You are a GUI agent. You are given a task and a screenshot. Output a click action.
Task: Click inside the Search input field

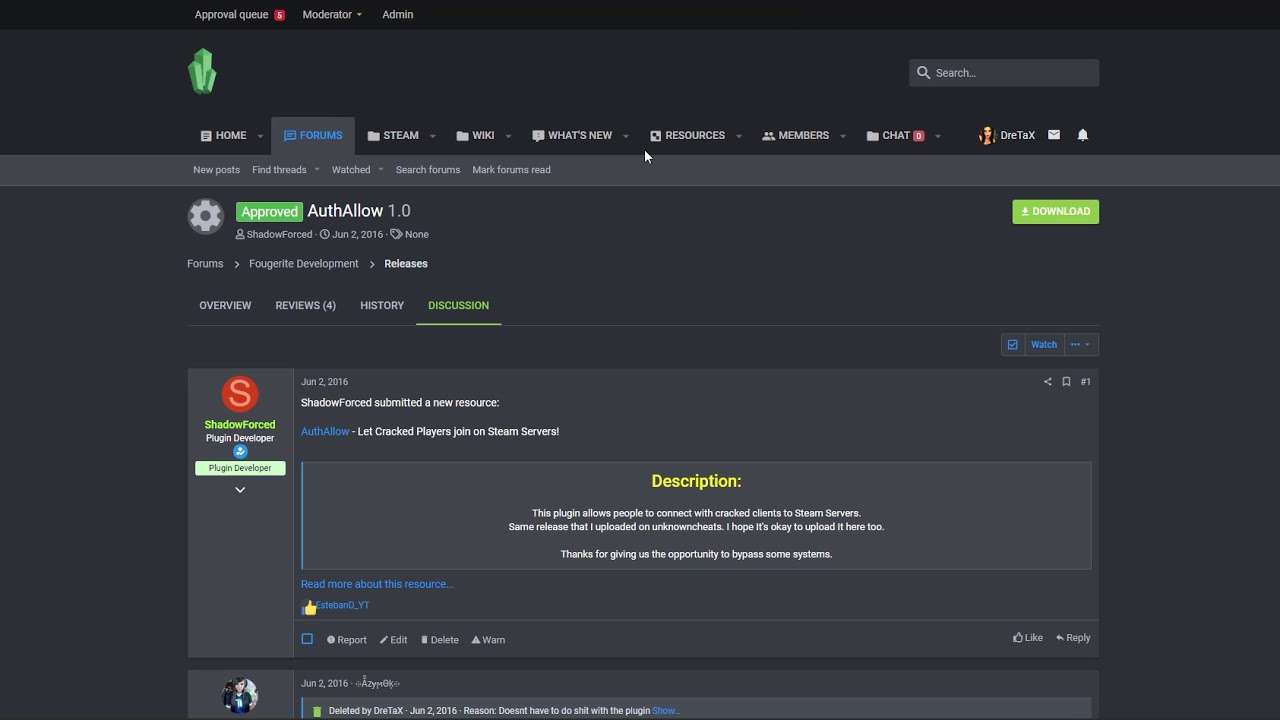[1004, 73]
